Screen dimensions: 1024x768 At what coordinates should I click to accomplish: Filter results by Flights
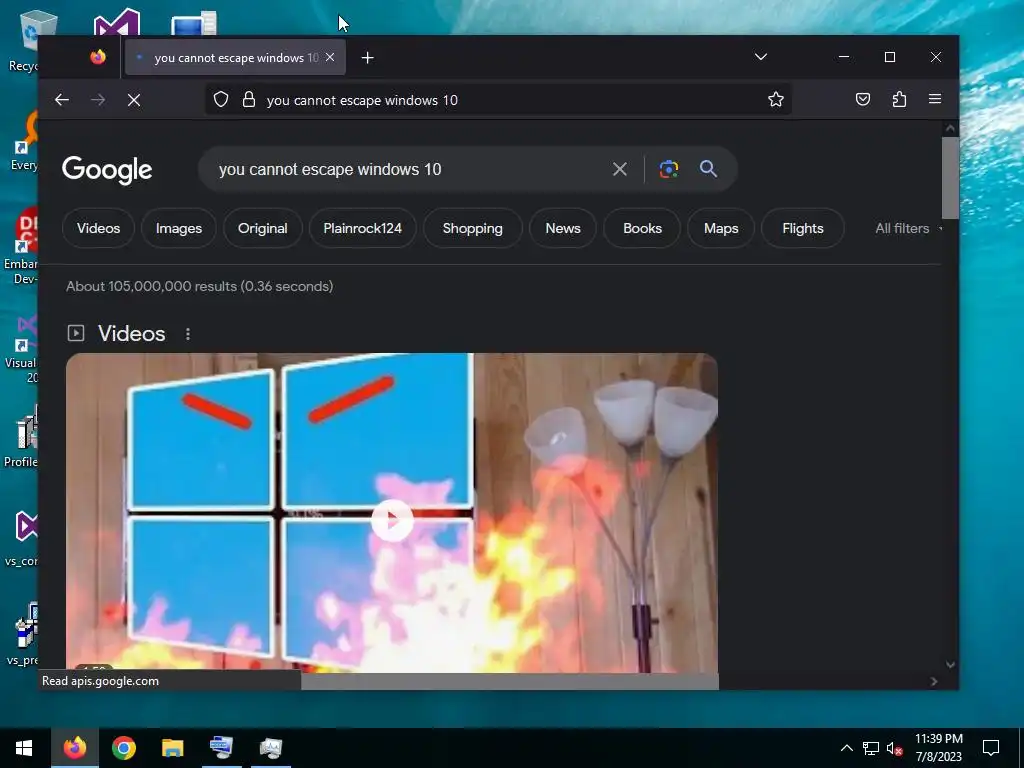(803, 228)
